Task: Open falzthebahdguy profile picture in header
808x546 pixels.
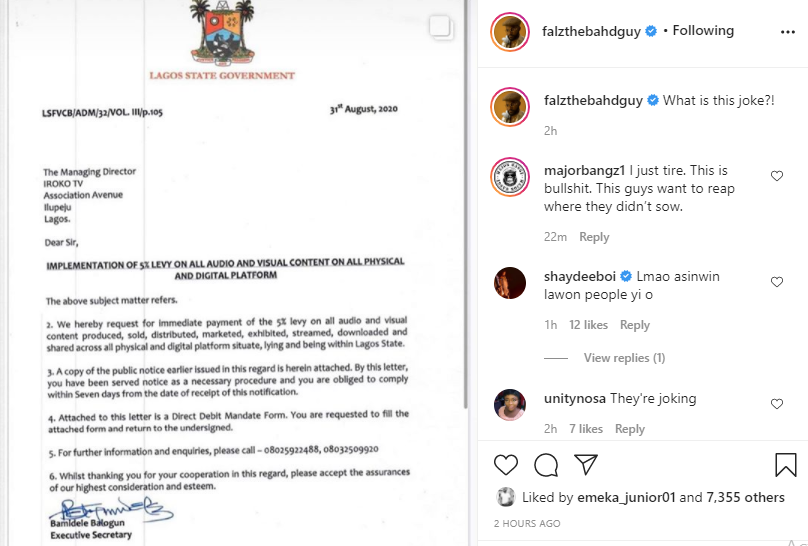Action: [x=510, y=32]
